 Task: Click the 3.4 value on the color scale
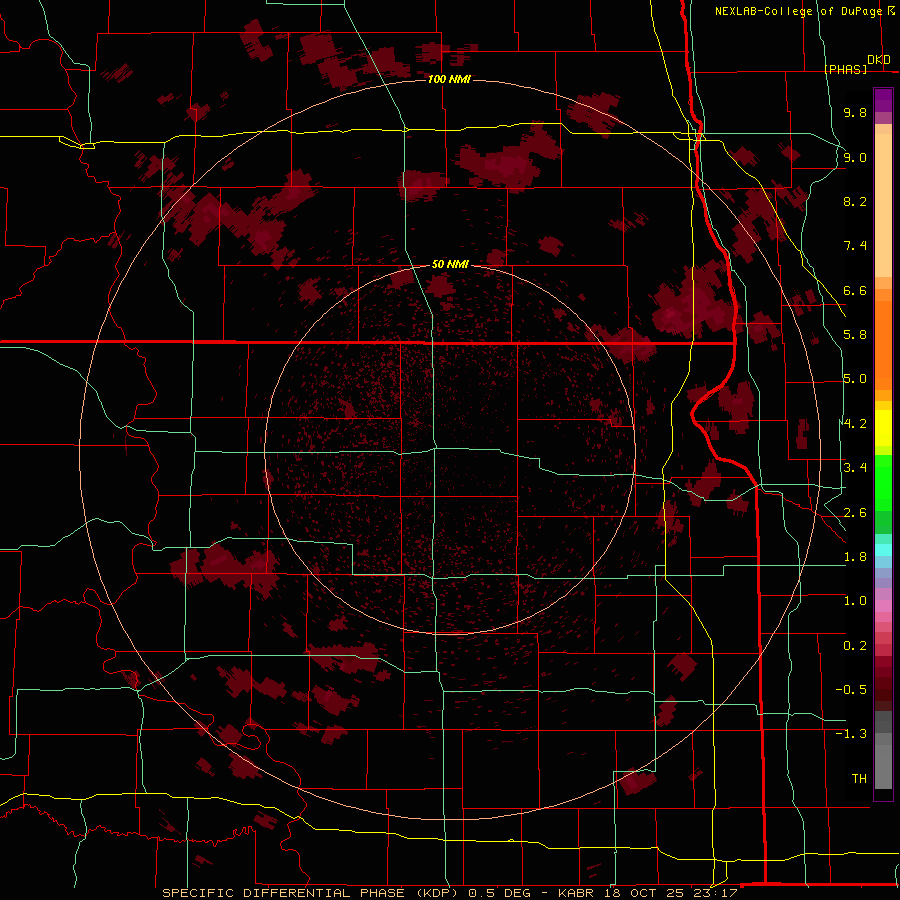(x=855, y=468)
